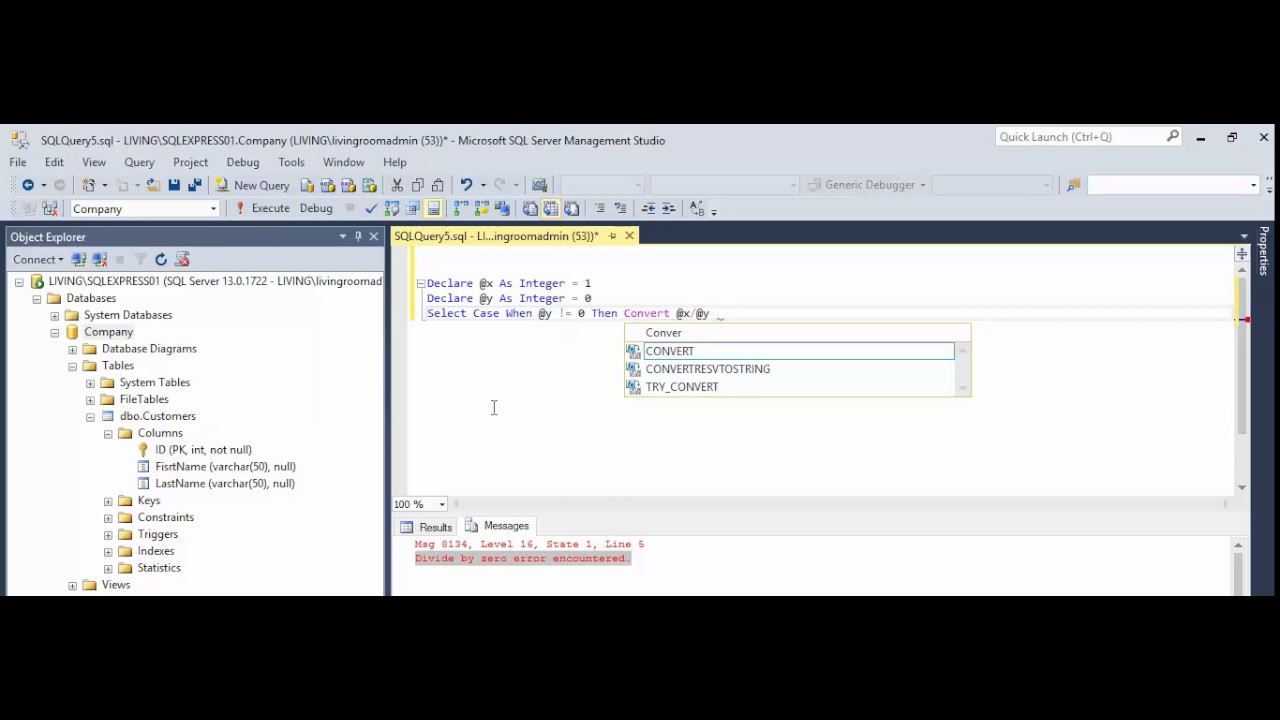Select the Results to File icon

pyautogui.click(x=571, y=208)
